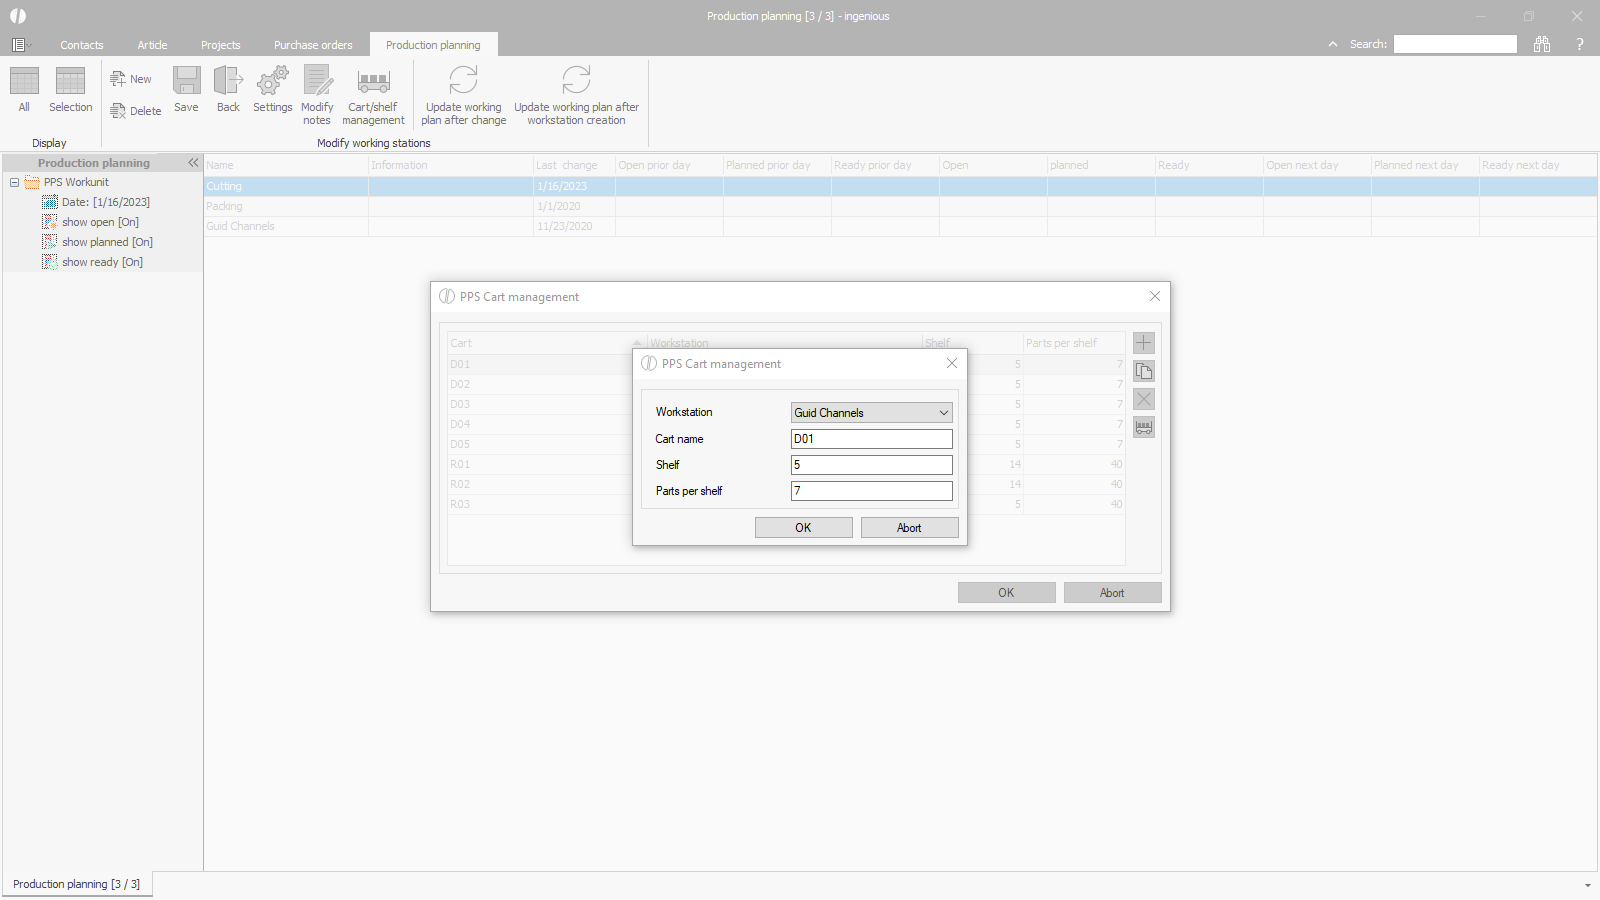Collapse the Production planning side panel

193,163
